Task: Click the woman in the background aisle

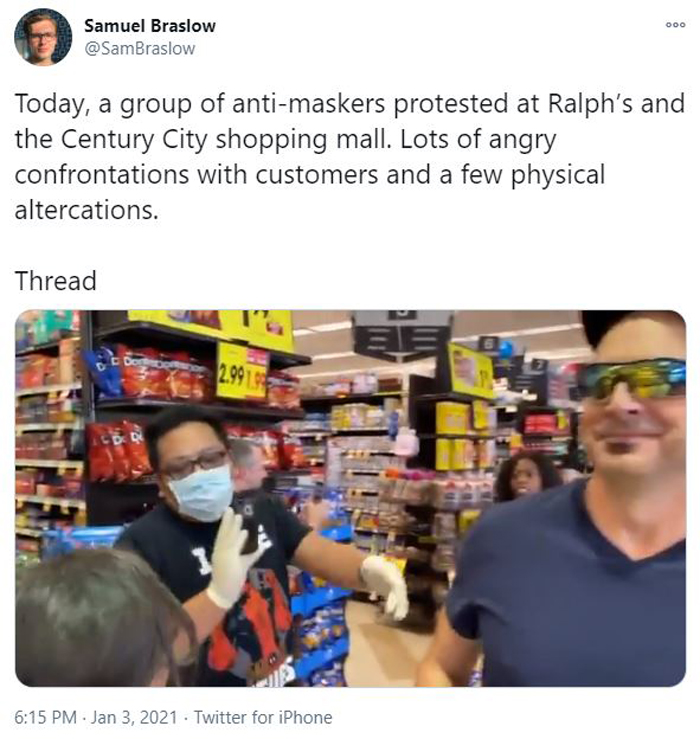Action: tap(524, 475)
